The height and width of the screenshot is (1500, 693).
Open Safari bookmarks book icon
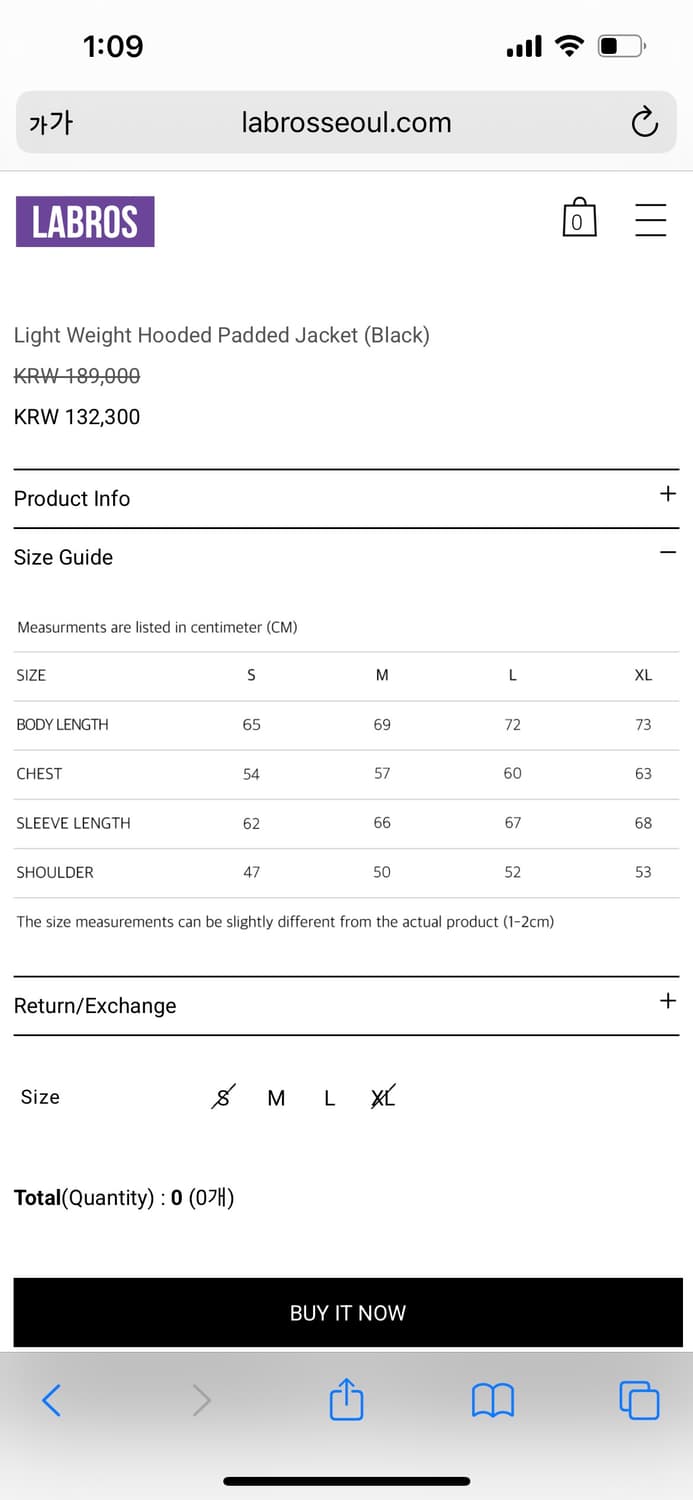tap(492, 1400)
